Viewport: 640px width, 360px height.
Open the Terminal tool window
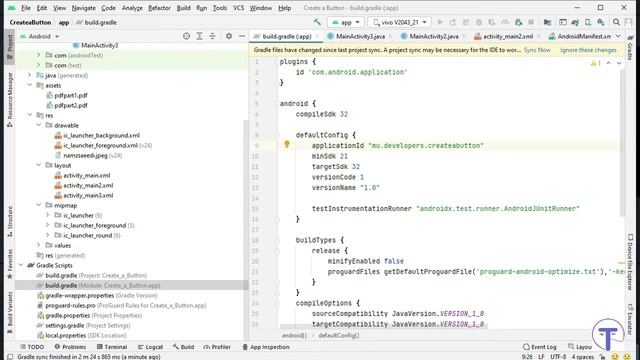tap(112, 347)
